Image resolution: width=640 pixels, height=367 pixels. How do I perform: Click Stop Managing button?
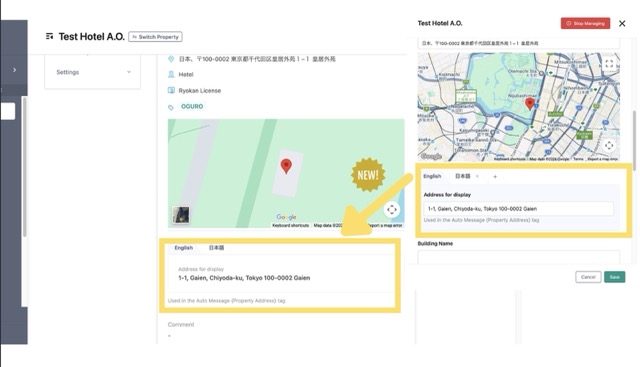585,23
